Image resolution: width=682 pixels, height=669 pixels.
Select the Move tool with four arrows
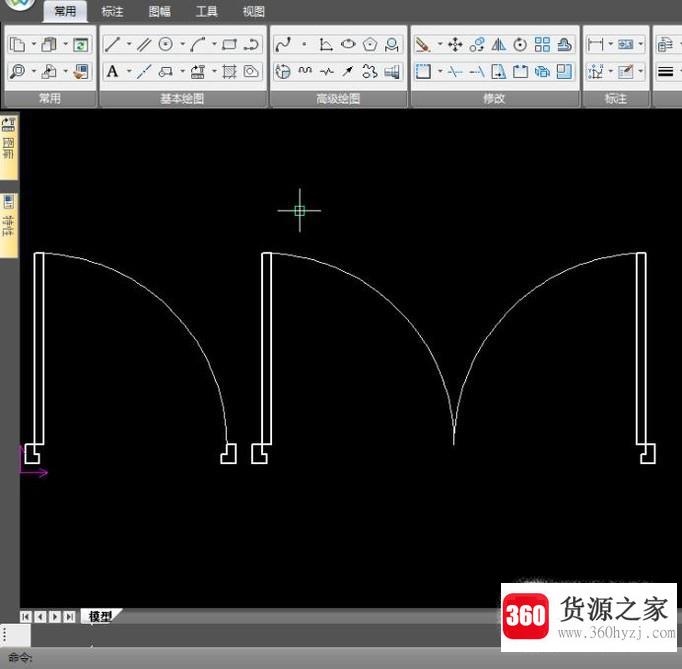coord(455,44)
